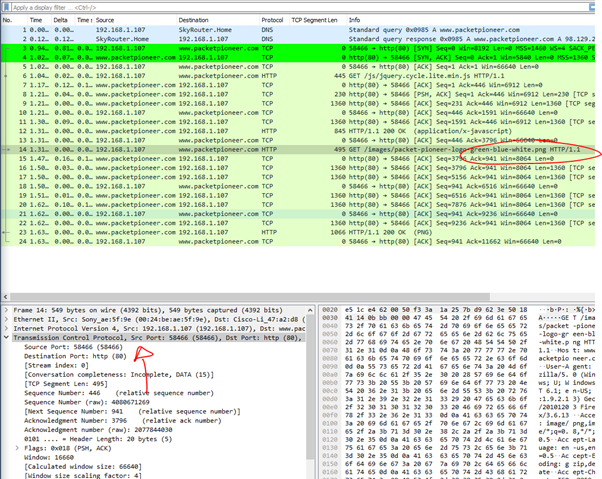Sort packets by the Protocol column header
Image resolution: width=602 pixels, height=479 pixels.
[x=272, y=19]
